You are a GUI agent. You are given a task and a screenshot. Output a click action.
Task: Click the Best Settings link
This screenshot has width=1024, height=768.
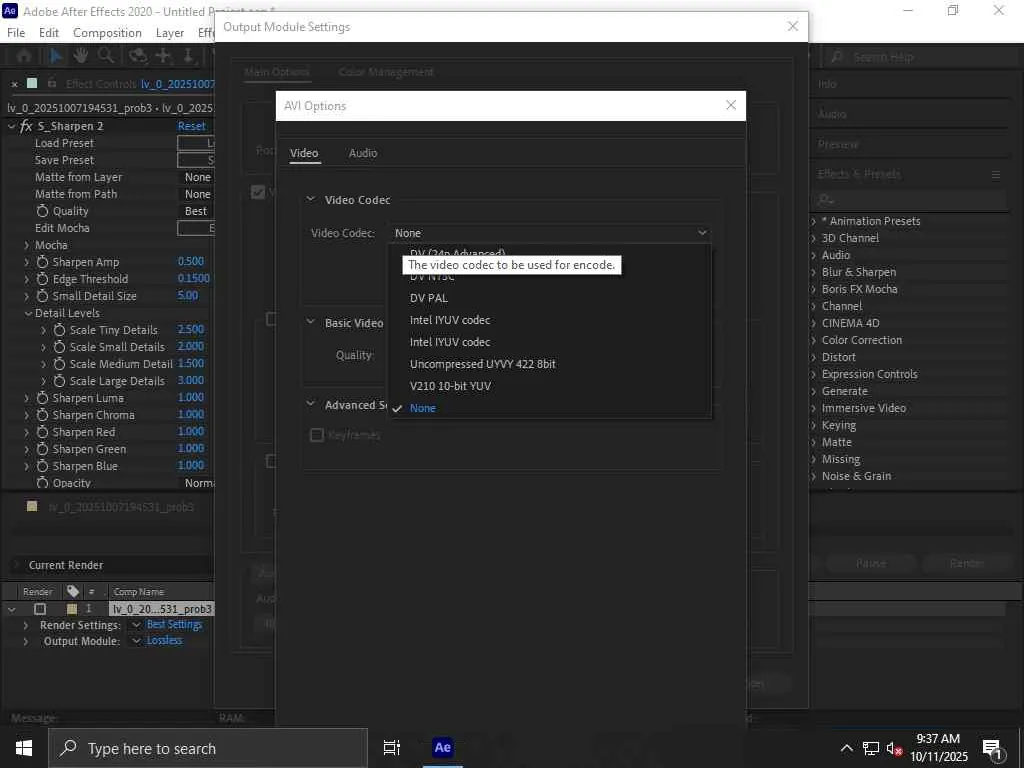(x=174, y=624)
